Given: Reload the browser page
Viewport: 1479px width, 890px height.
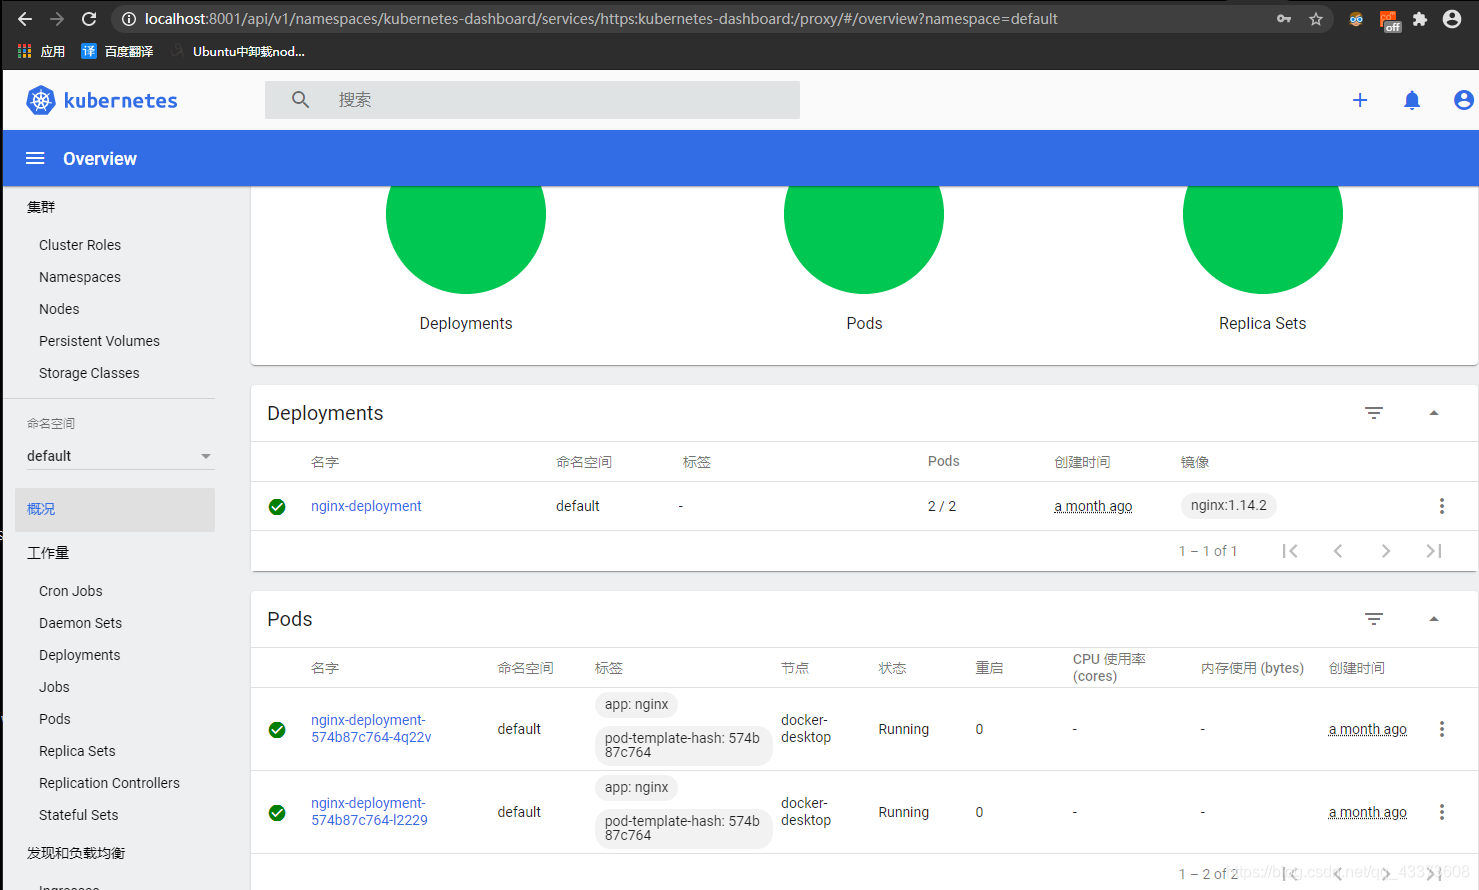Looking at the screenshot, I should [x=89, y=19].
